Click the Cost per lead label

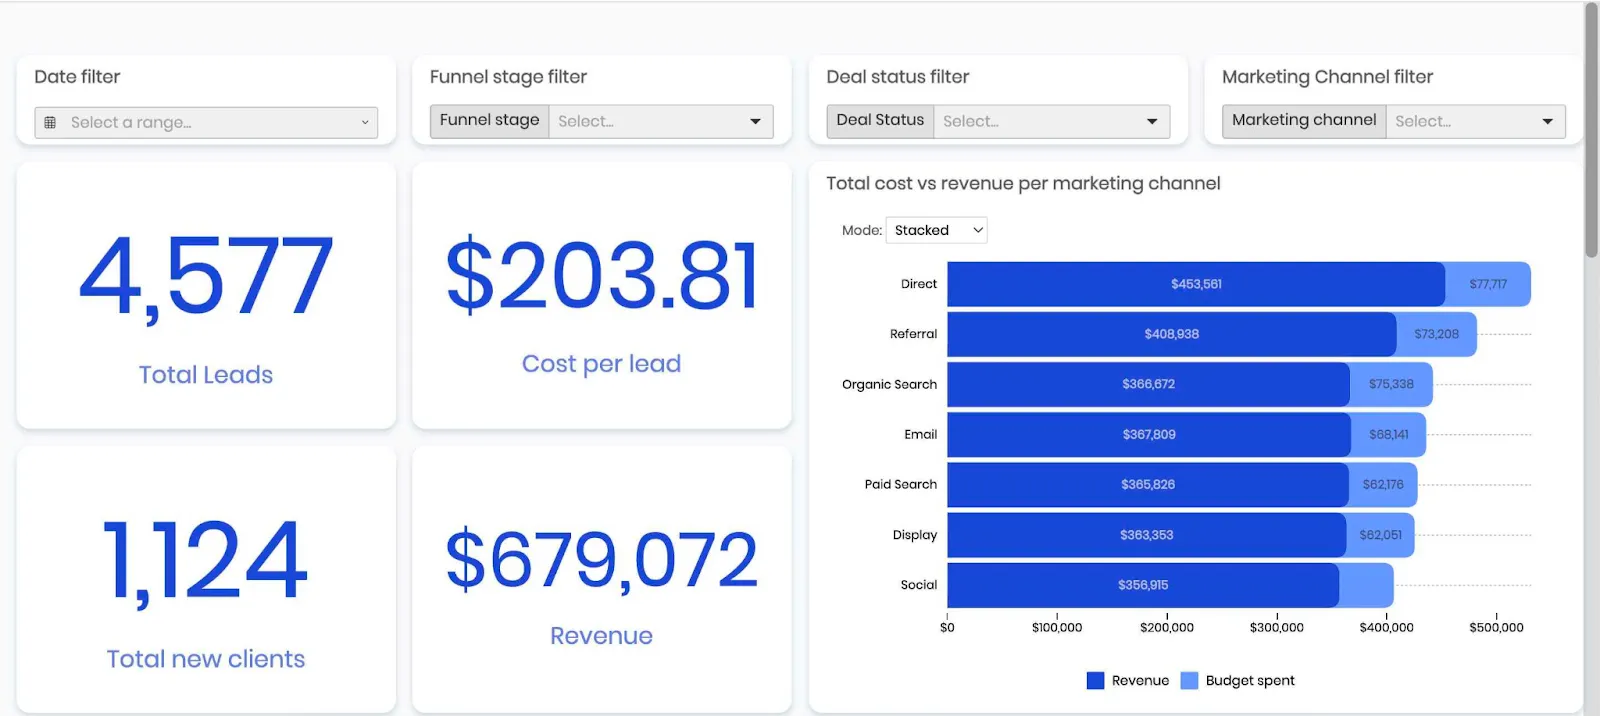[x=602, y=364]
